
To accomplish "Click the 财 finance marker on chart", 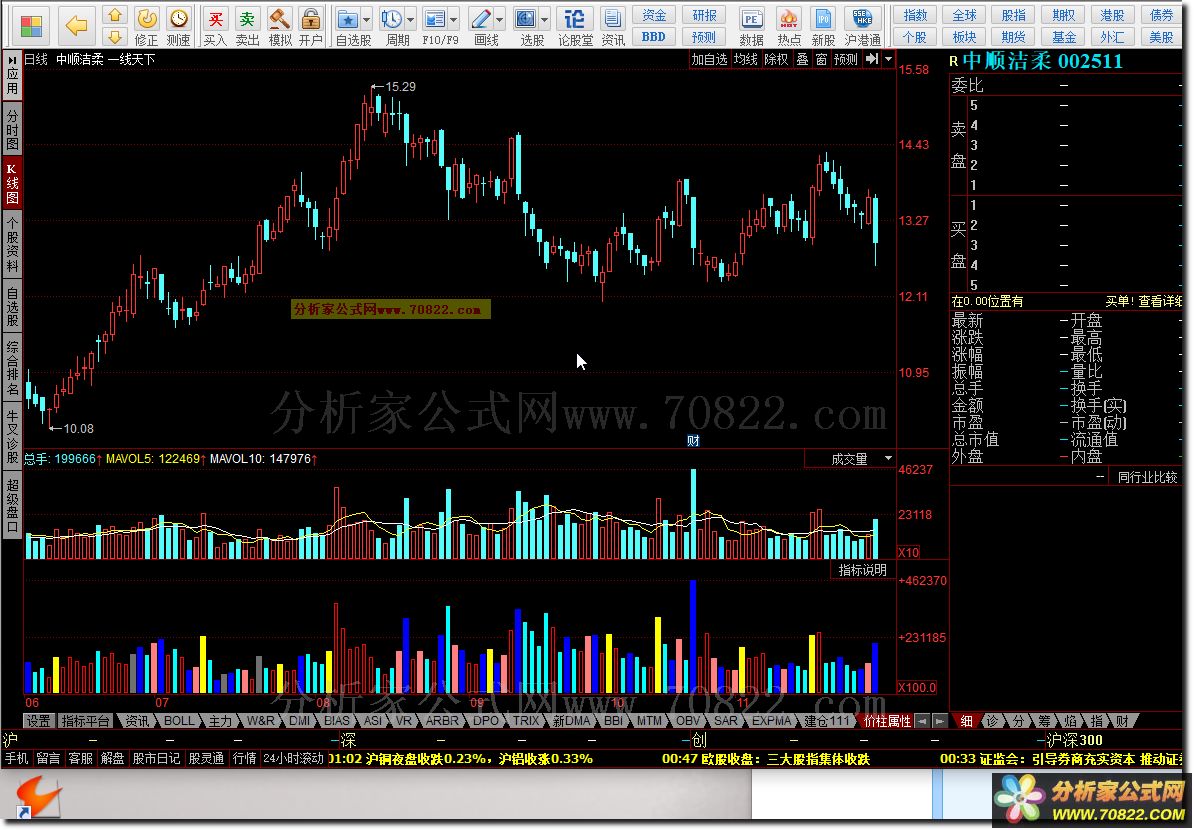I will point(693,441).
